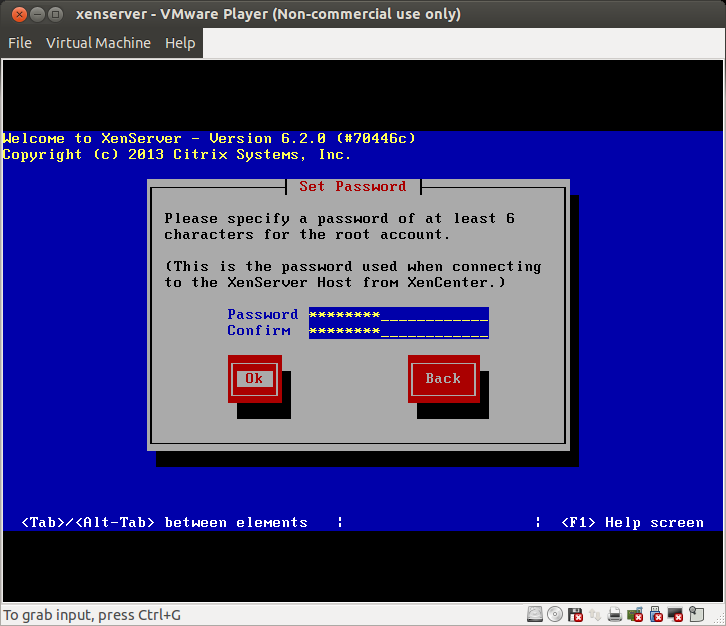Click the '<F1> Help screen' hint text
The image size is (726, 626).
click(x=632, y=522)
